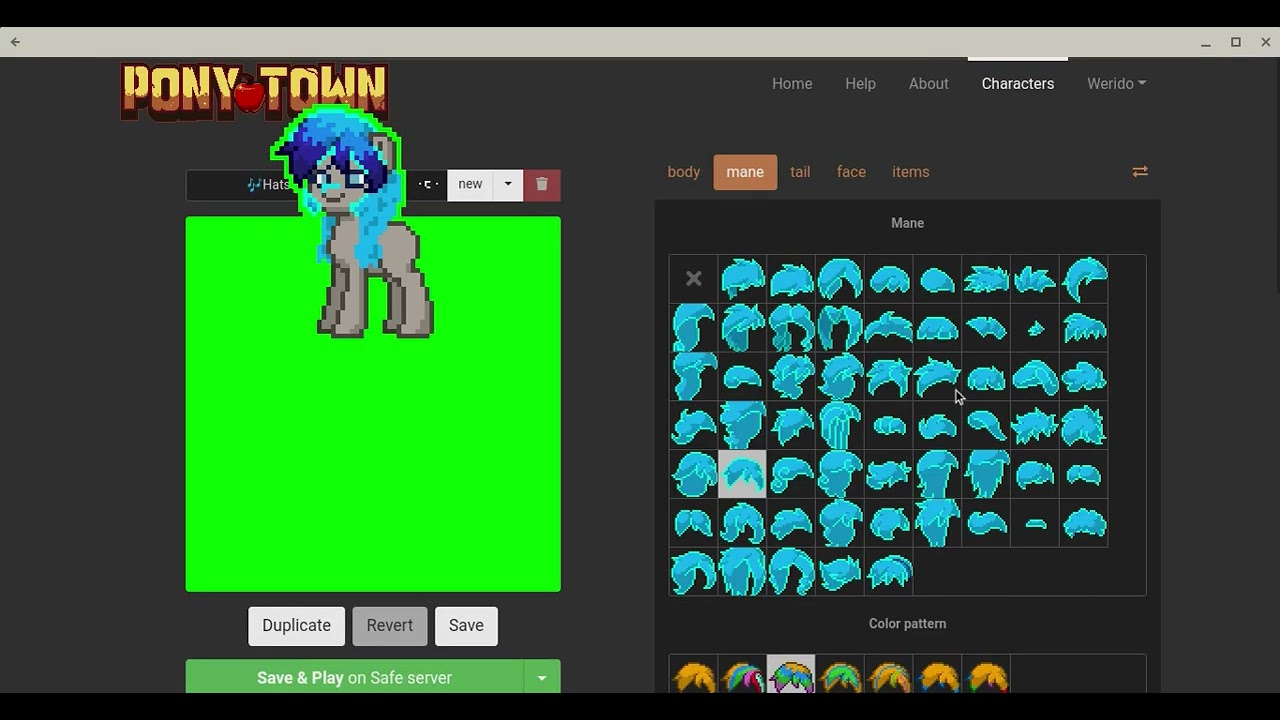This screenshot has height=720, width=1280.
Task: Pick the first mane in the third row
Action: [x=694, y=377]
